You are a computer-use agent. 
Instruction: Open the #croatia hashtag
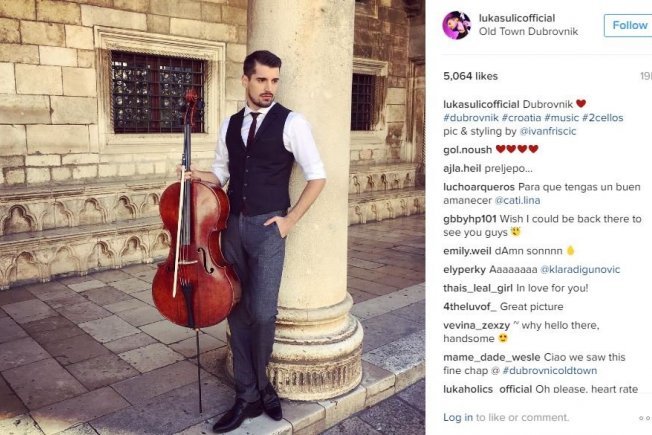pyautogui.click(x=521, y=118)
